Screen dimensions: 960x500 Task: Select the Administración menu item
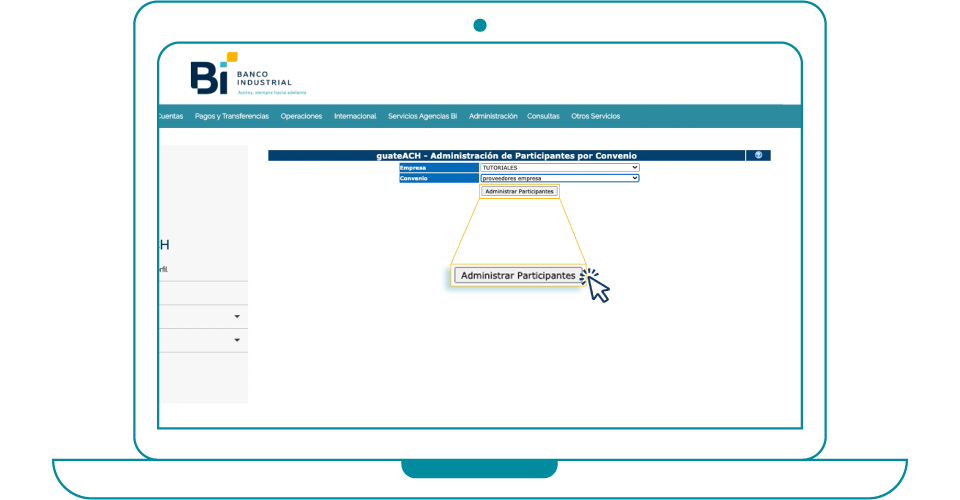click(x=493, y=116)
